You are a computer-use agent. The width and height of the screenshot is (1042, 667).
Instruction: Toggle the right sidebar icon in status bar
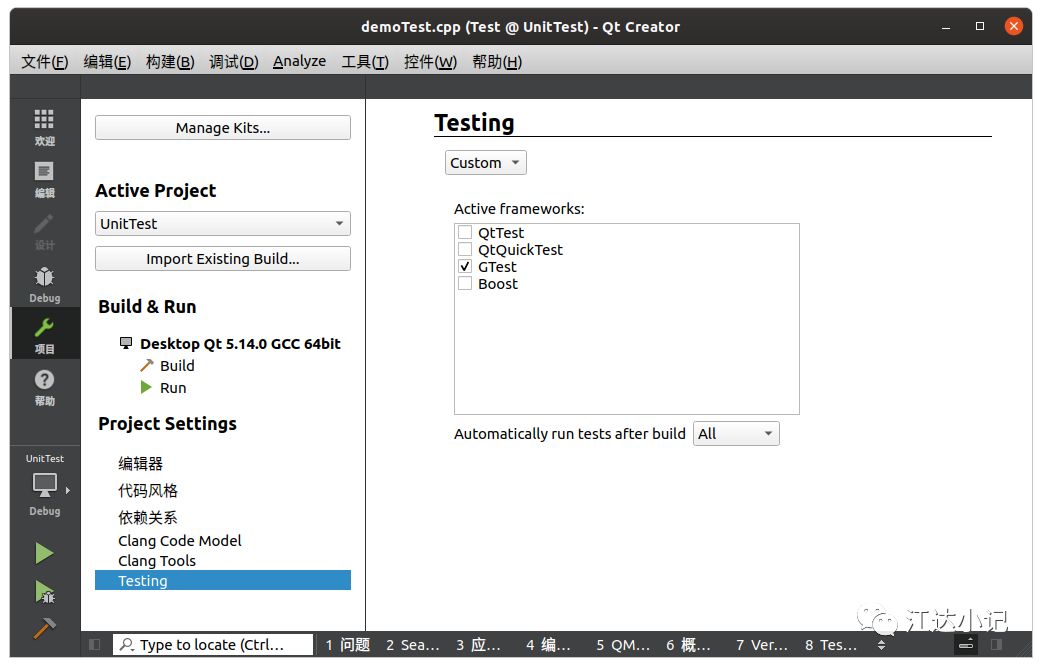[995, 644]
